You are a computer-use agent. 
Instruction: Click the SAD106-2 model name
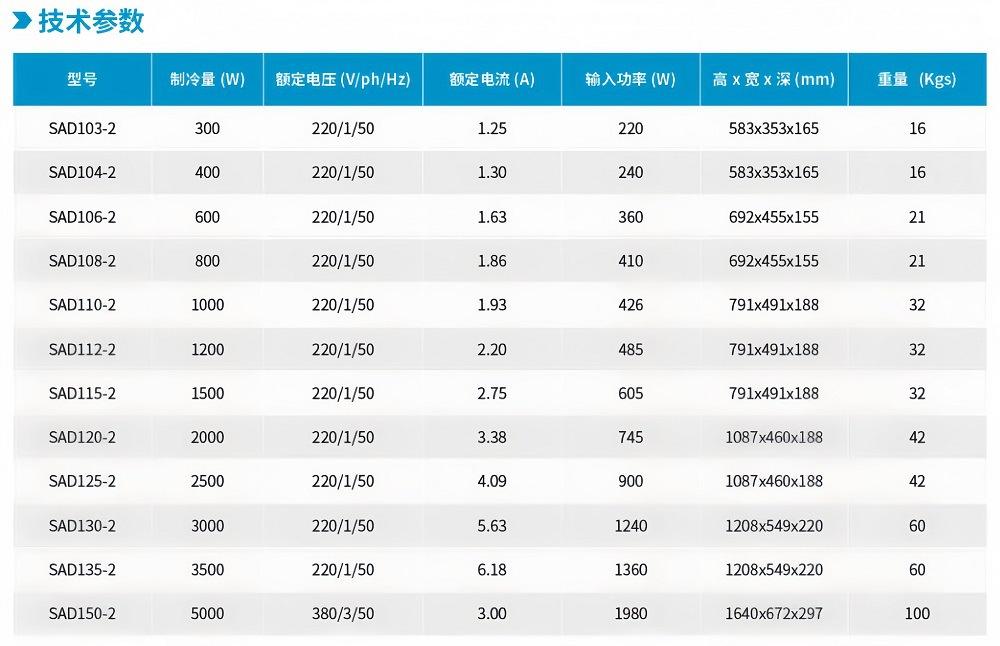(x=82, y=217)
